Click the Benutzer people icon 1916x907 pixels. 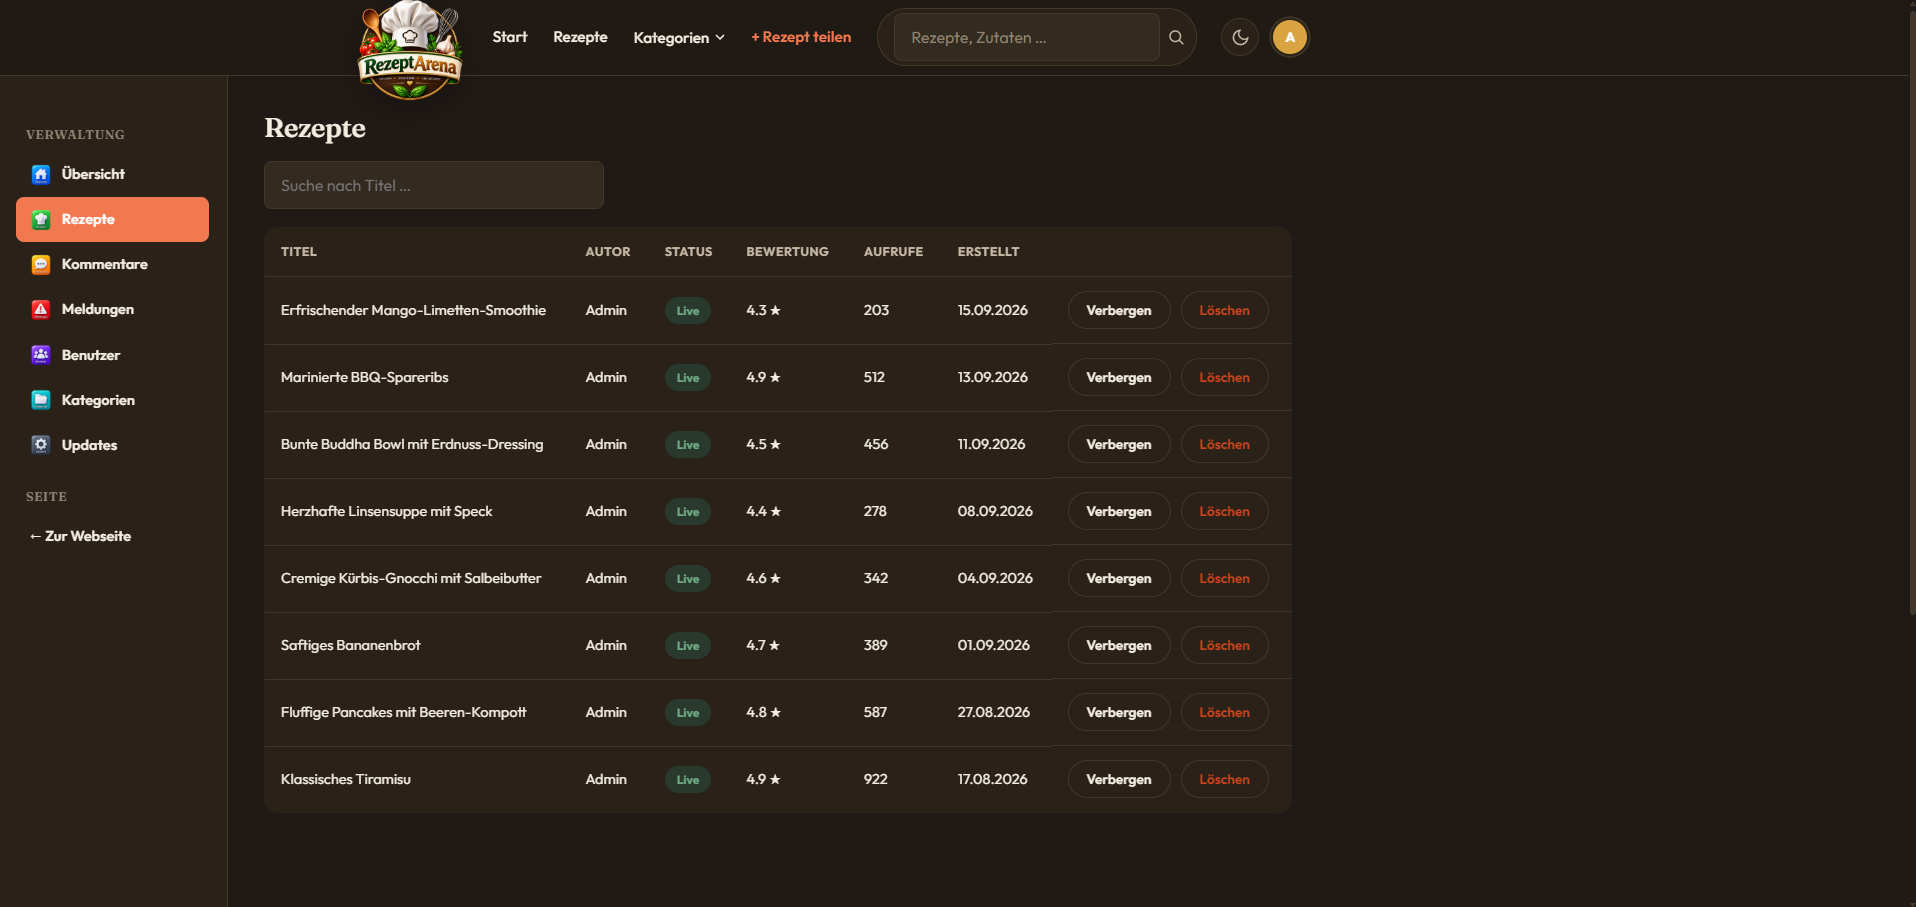41,355
